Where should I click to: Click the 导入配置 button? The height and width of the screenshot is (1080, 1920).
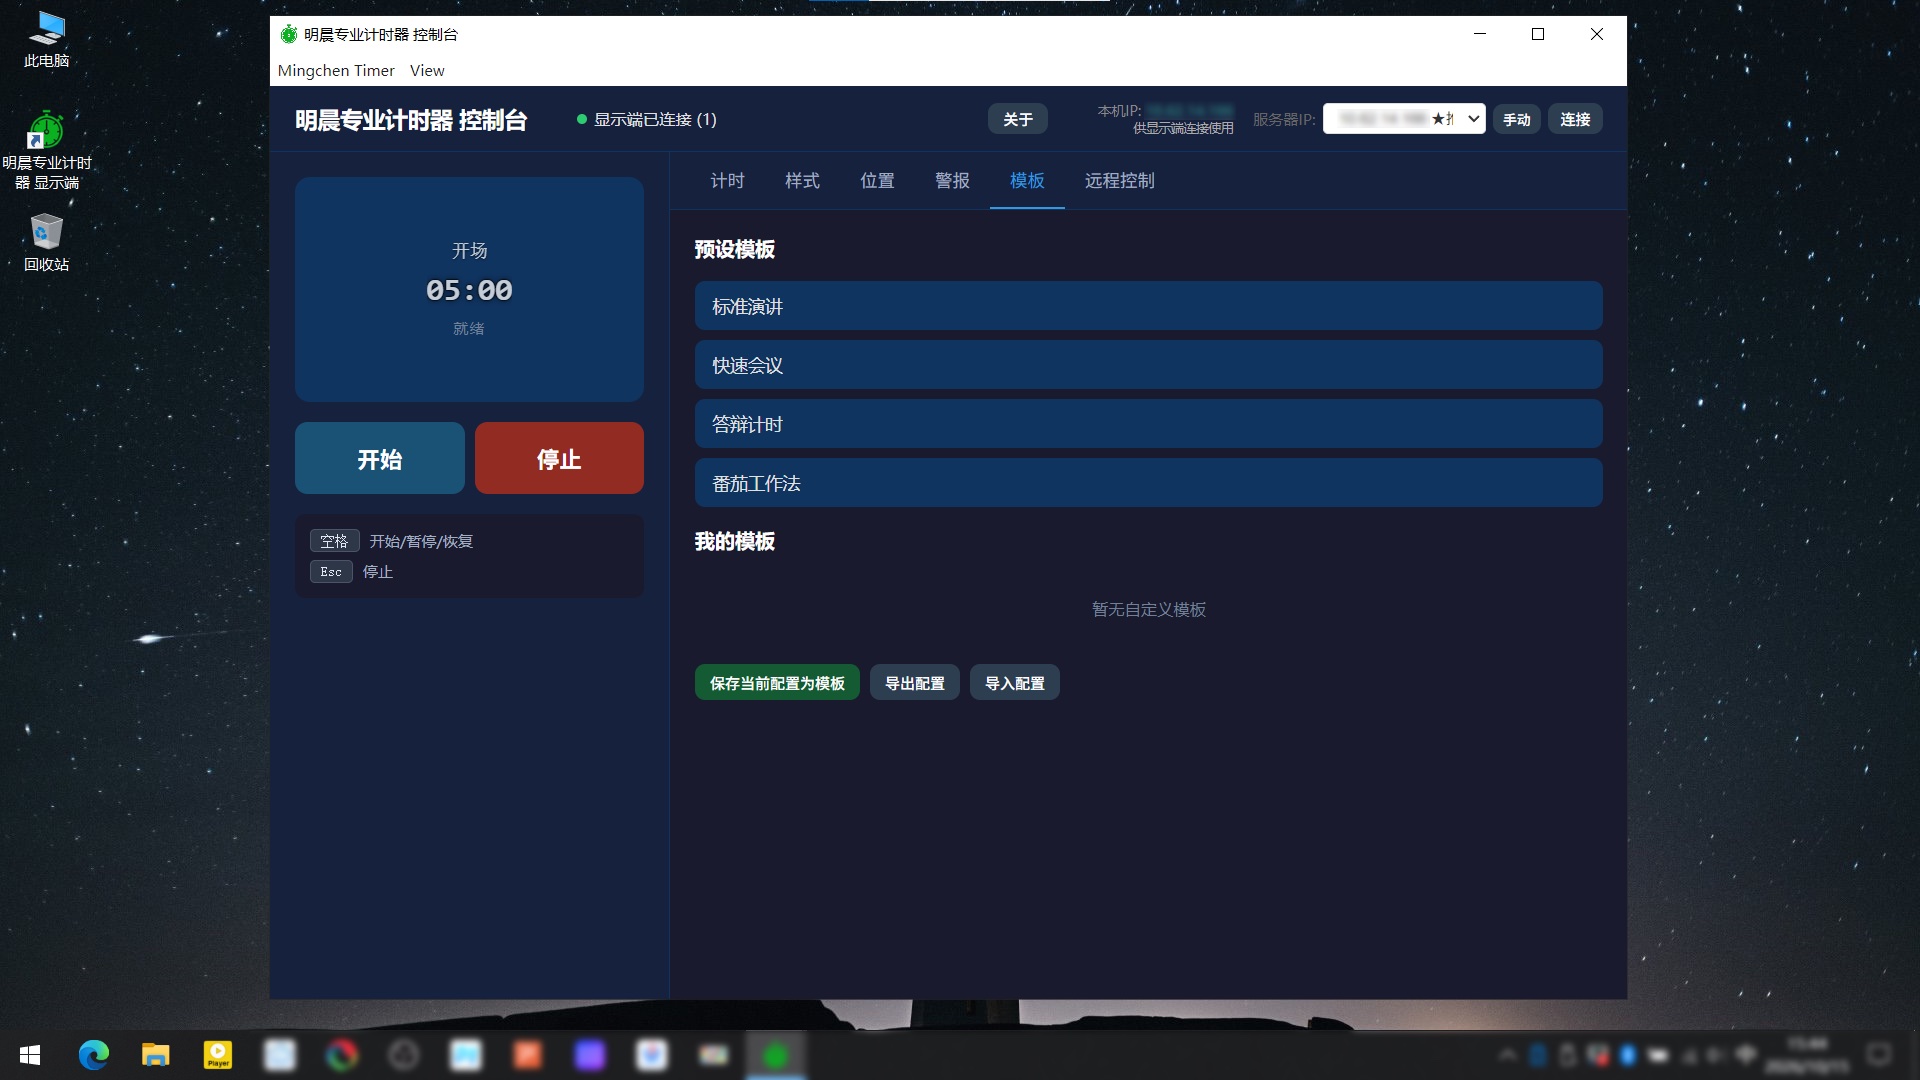pos(1014,683)
